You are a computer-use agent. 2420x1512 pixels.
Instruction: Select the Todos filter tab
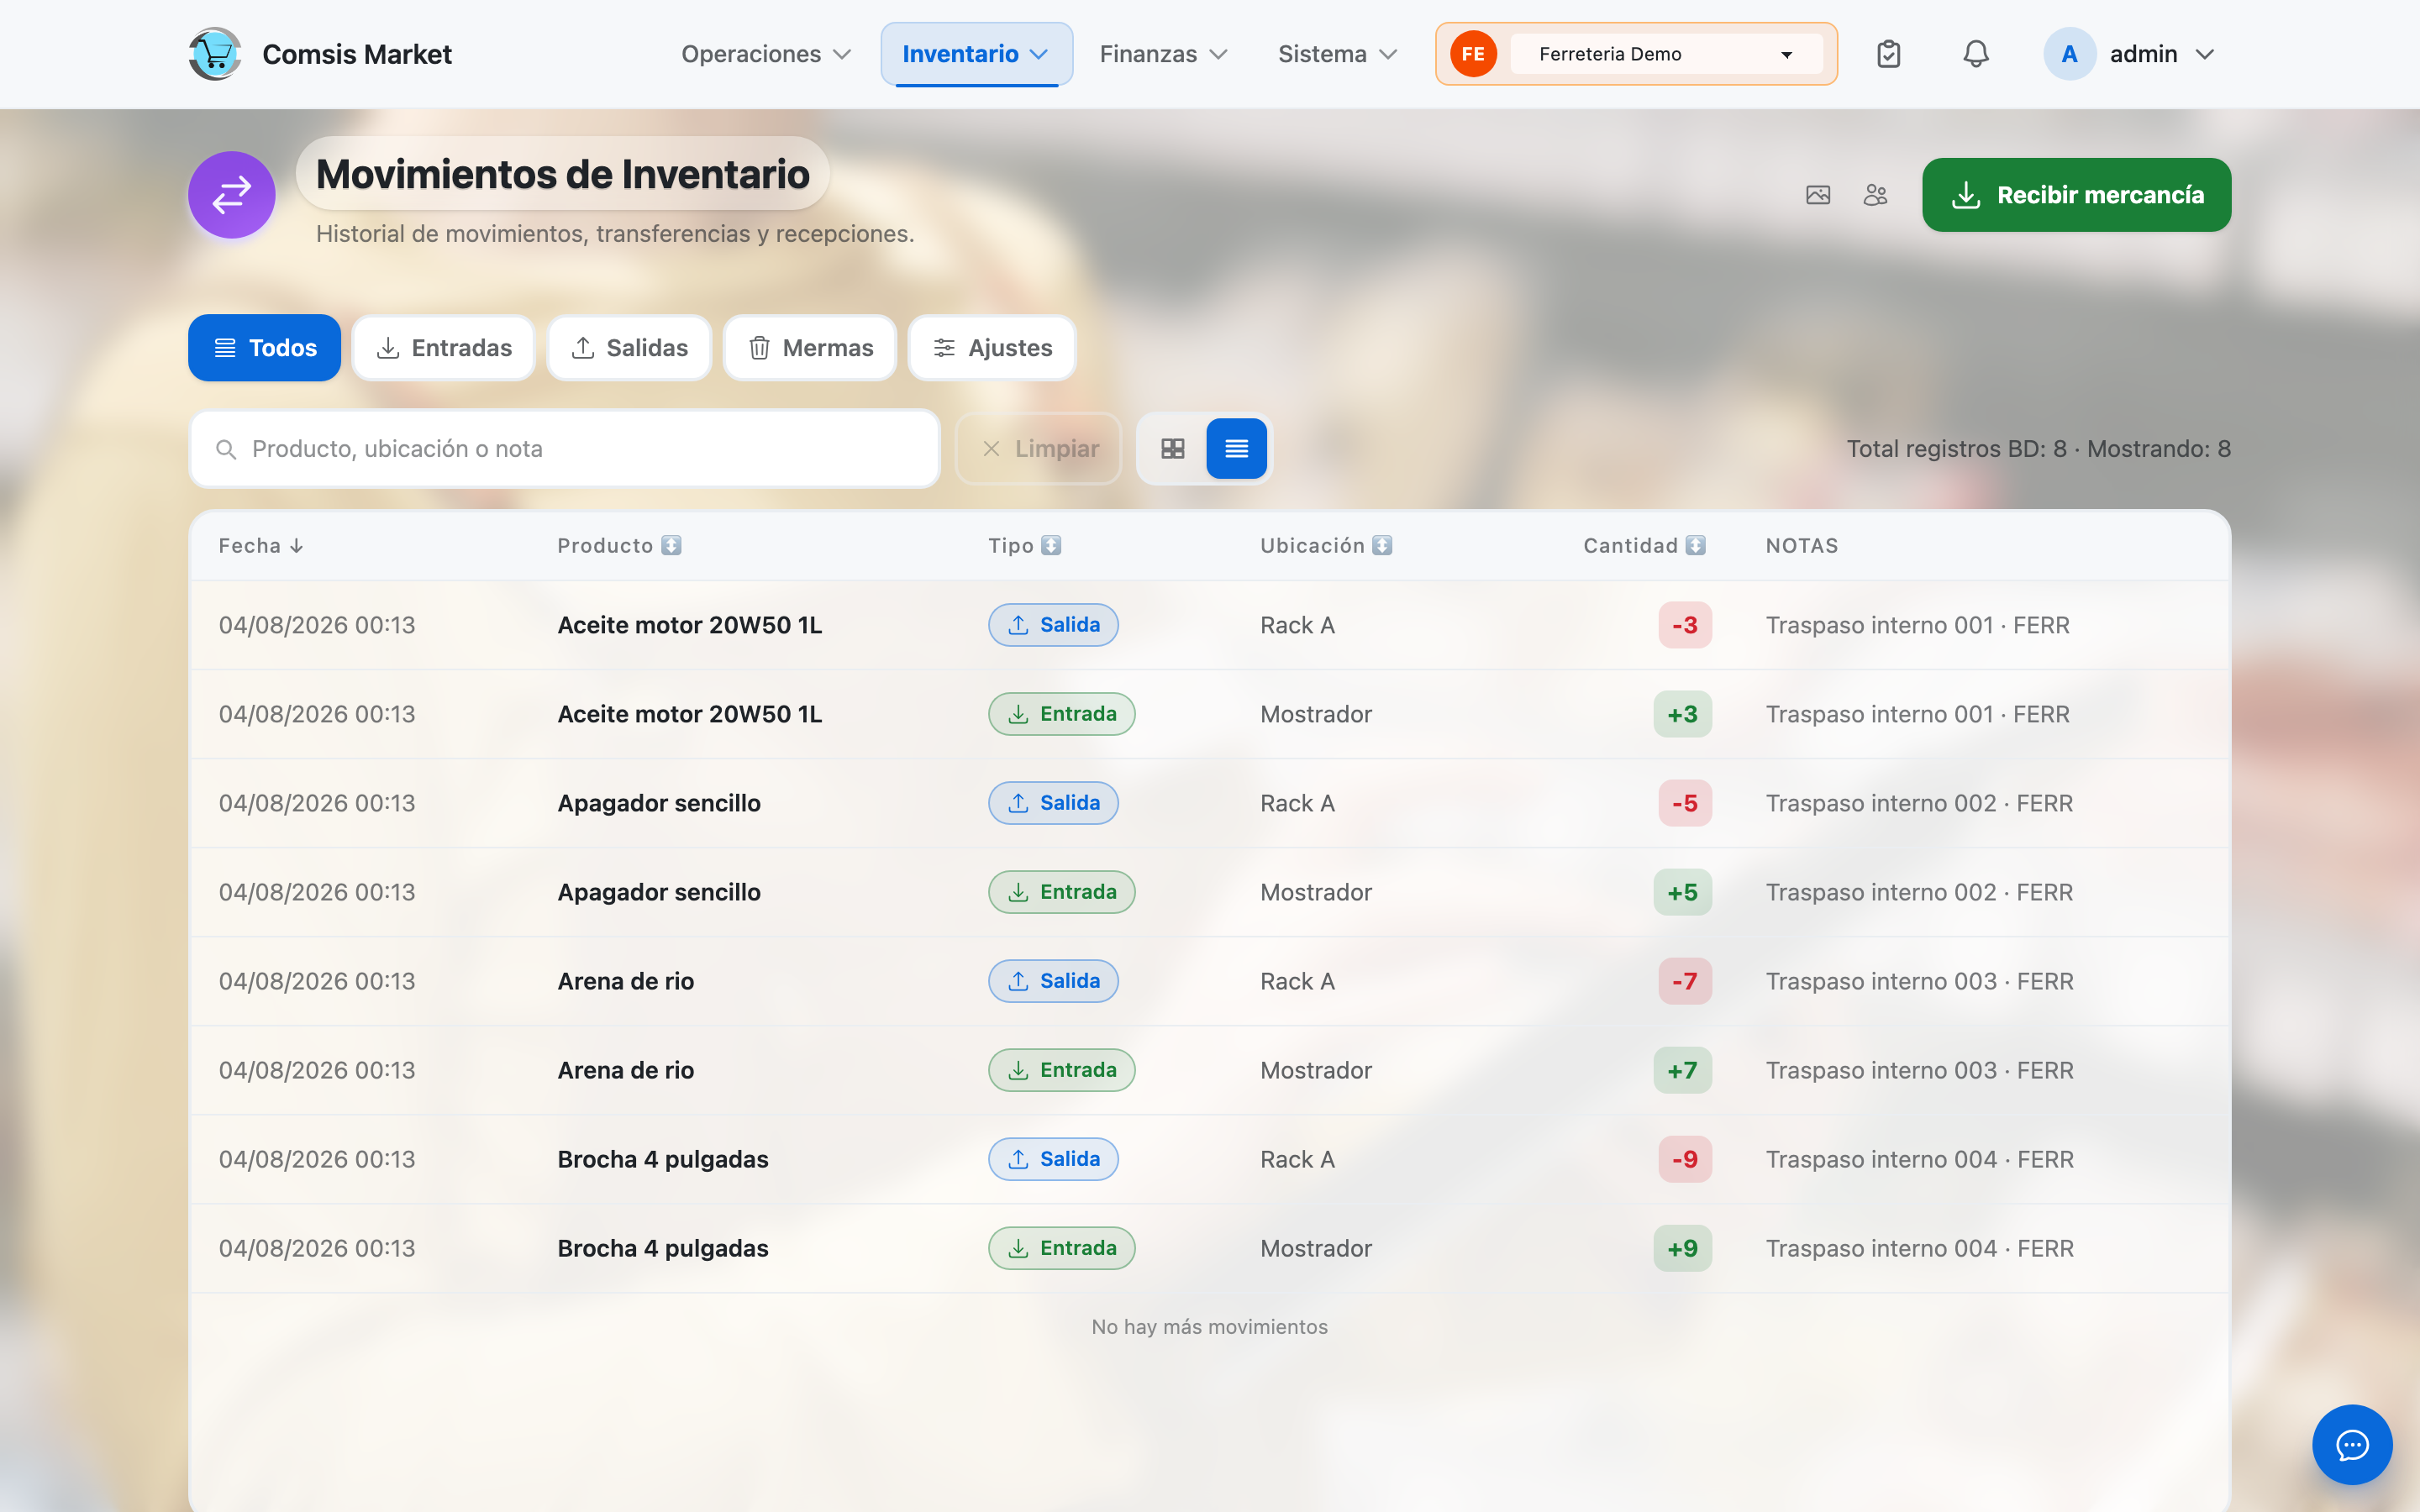click(x=264, y=348)
